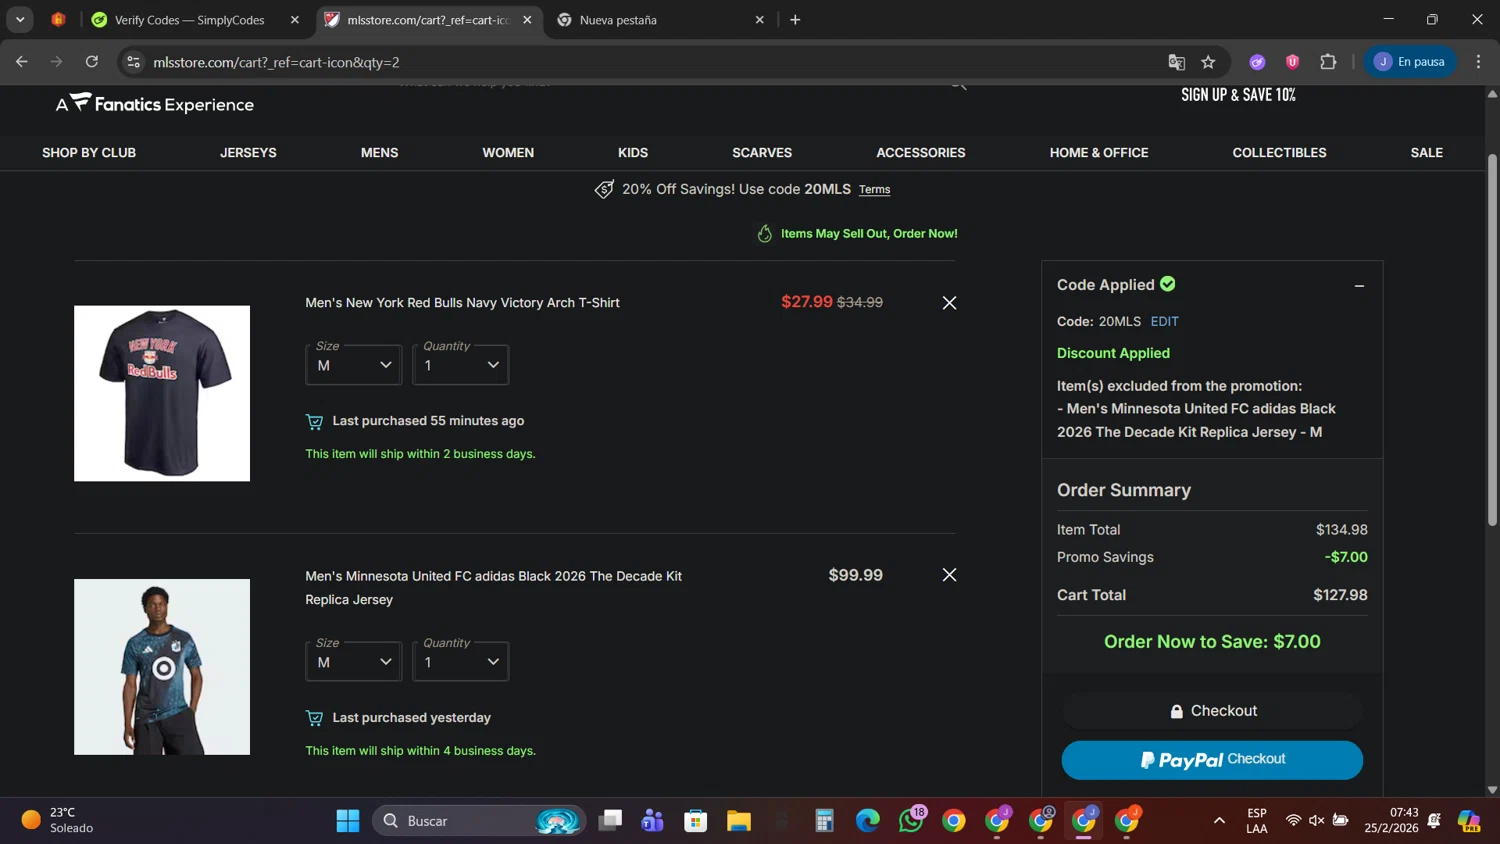Close the Verify Codes tab

click(x=295, y=20)
